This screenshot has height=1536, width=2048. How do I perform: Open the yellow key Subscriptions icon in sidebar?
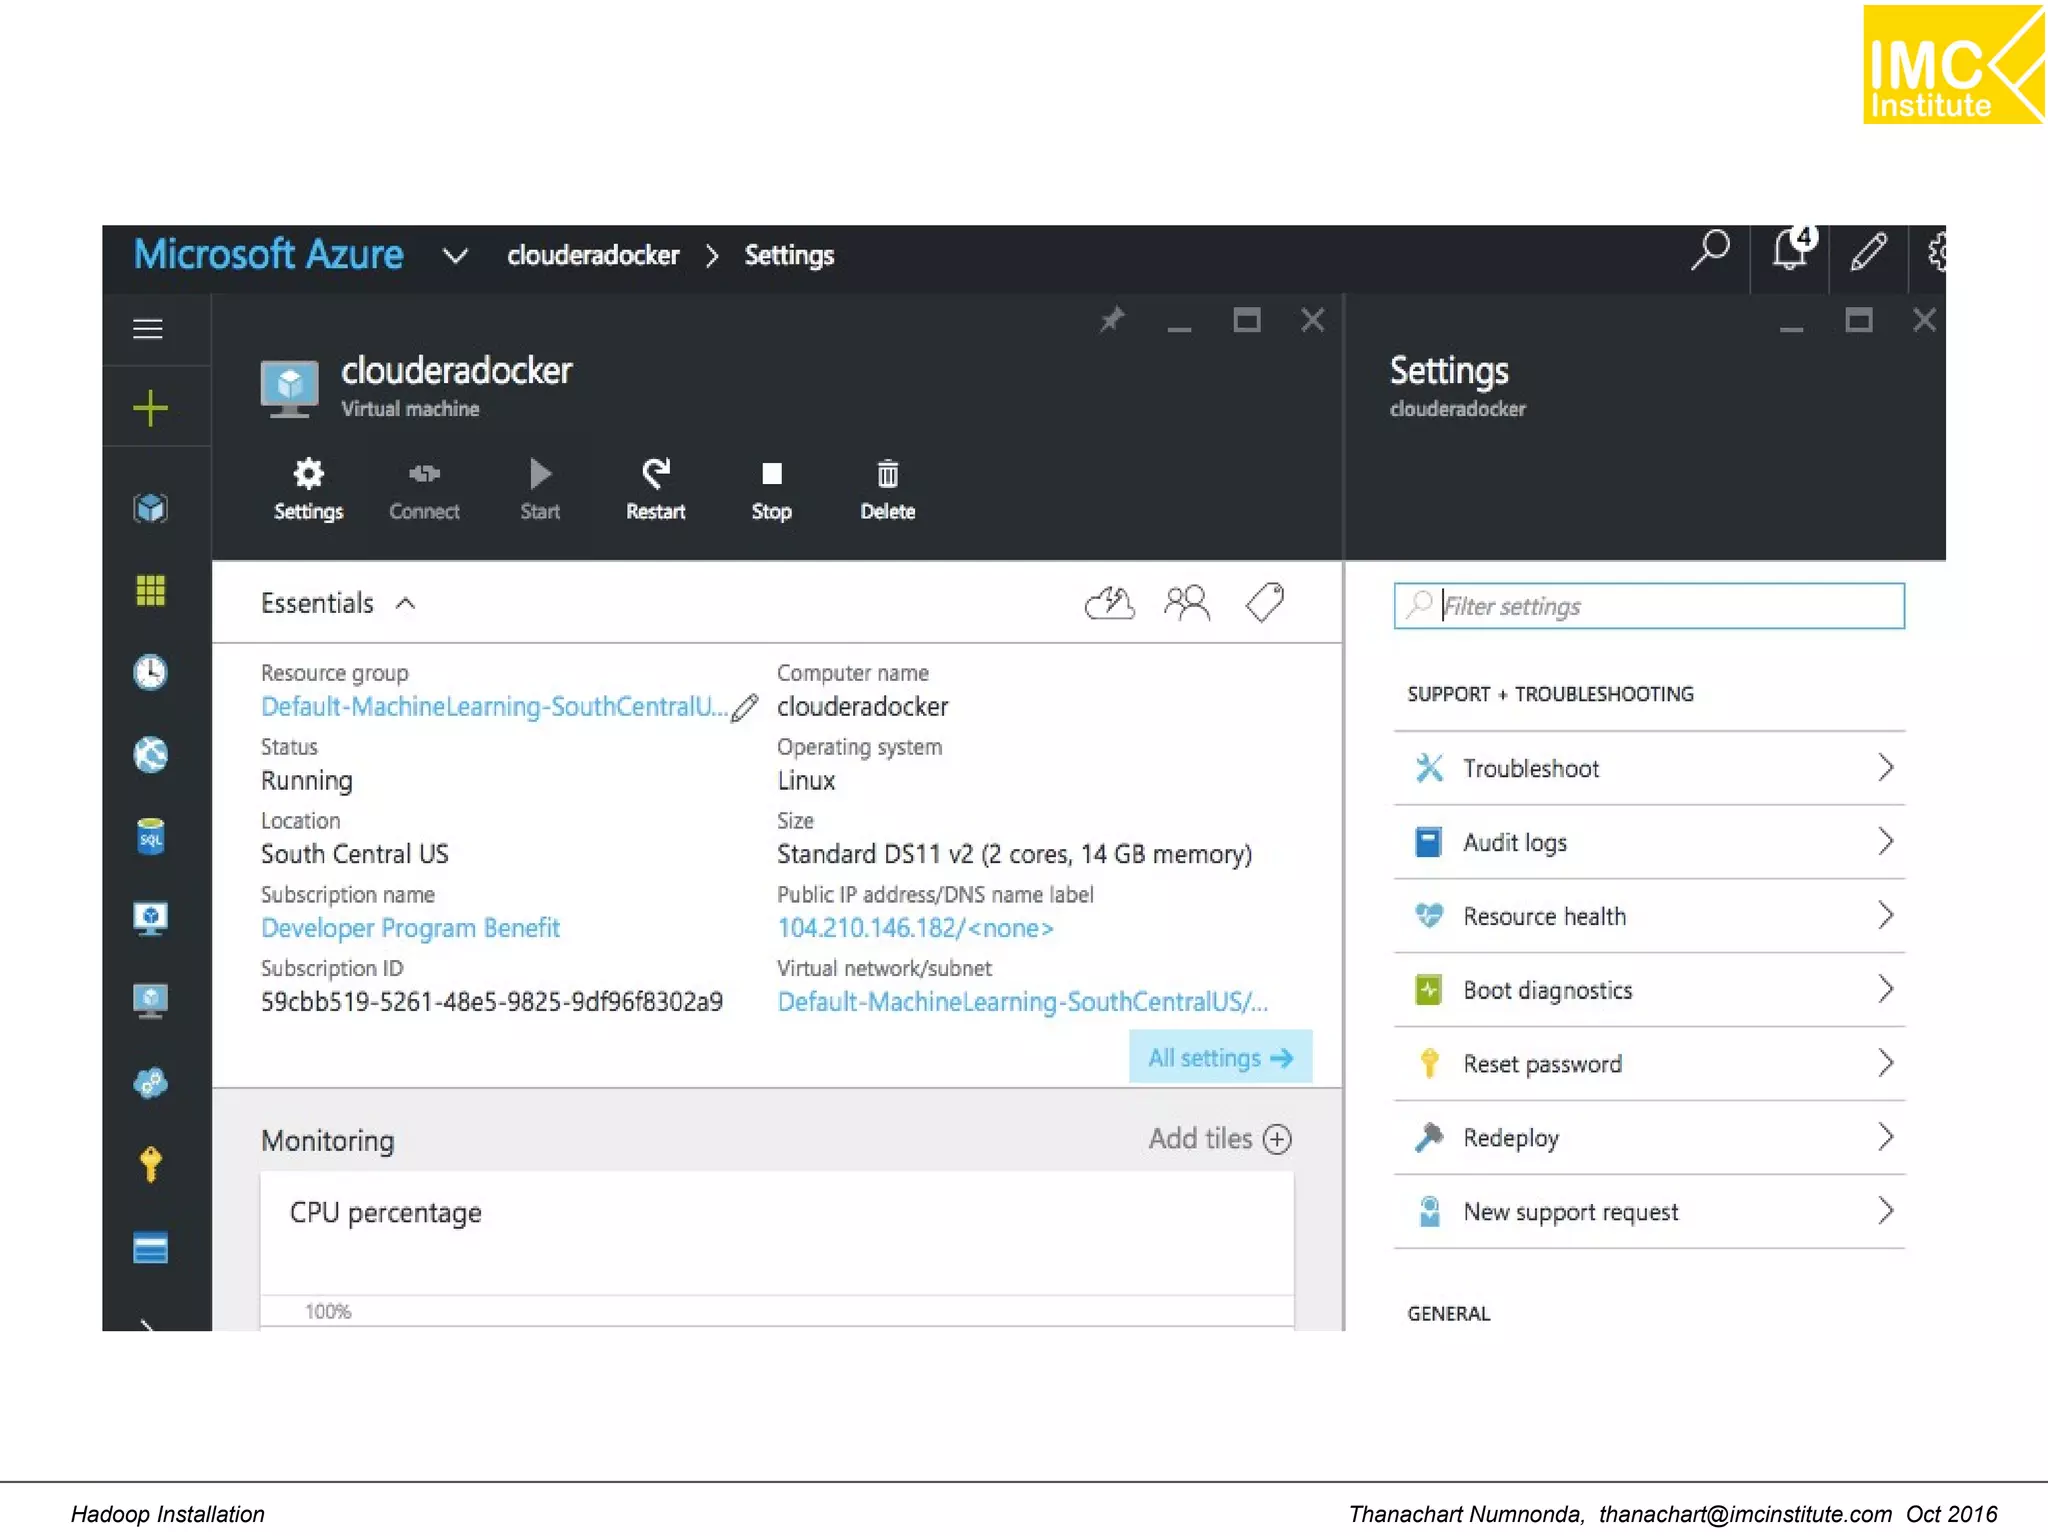150,1164
